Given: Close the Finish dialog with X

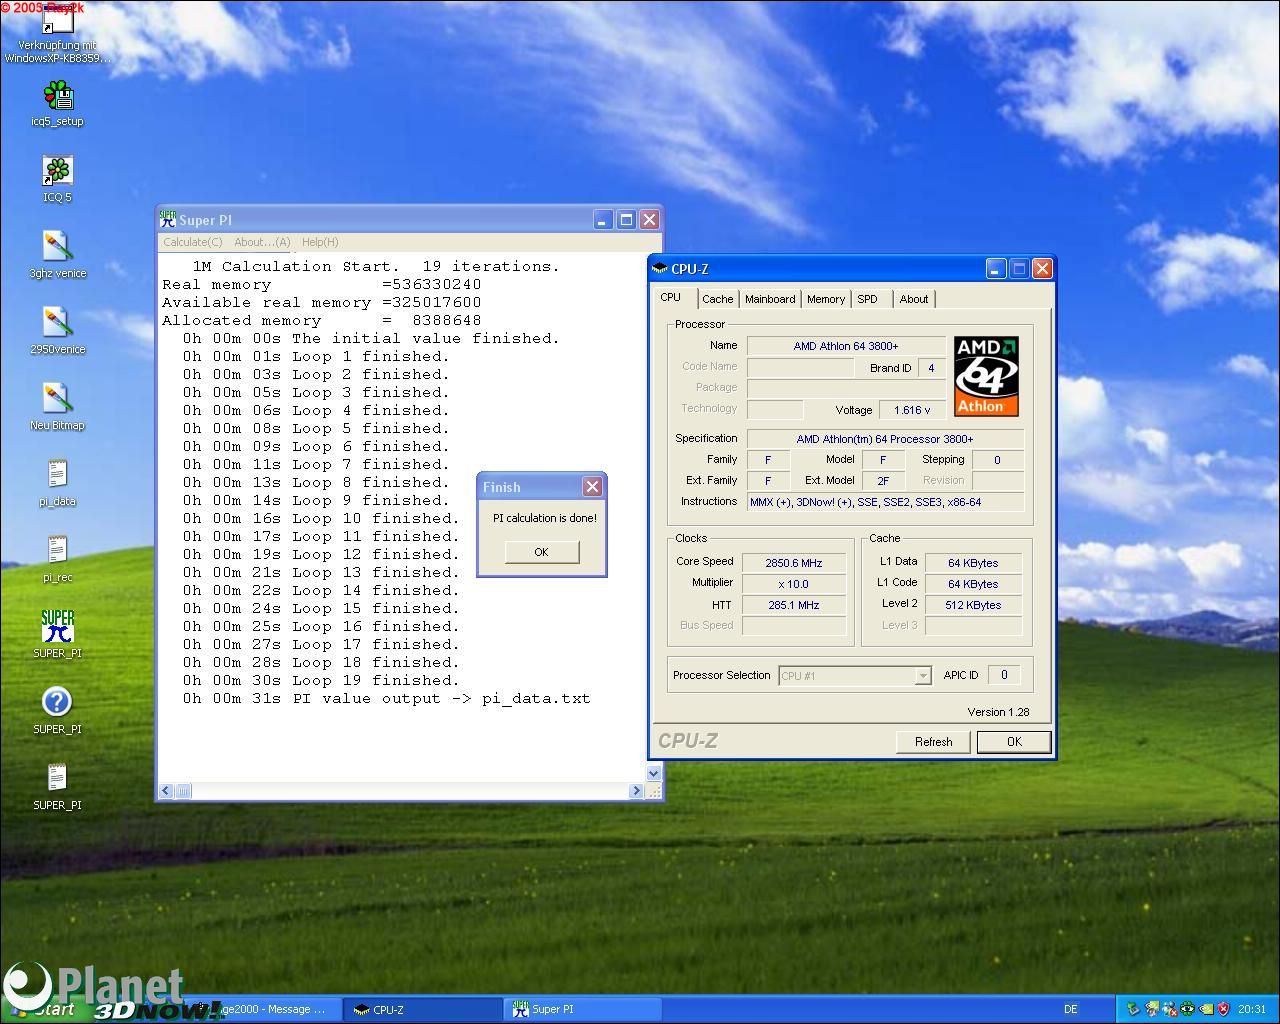Looking at the screenshot, I should coord(592,487).
